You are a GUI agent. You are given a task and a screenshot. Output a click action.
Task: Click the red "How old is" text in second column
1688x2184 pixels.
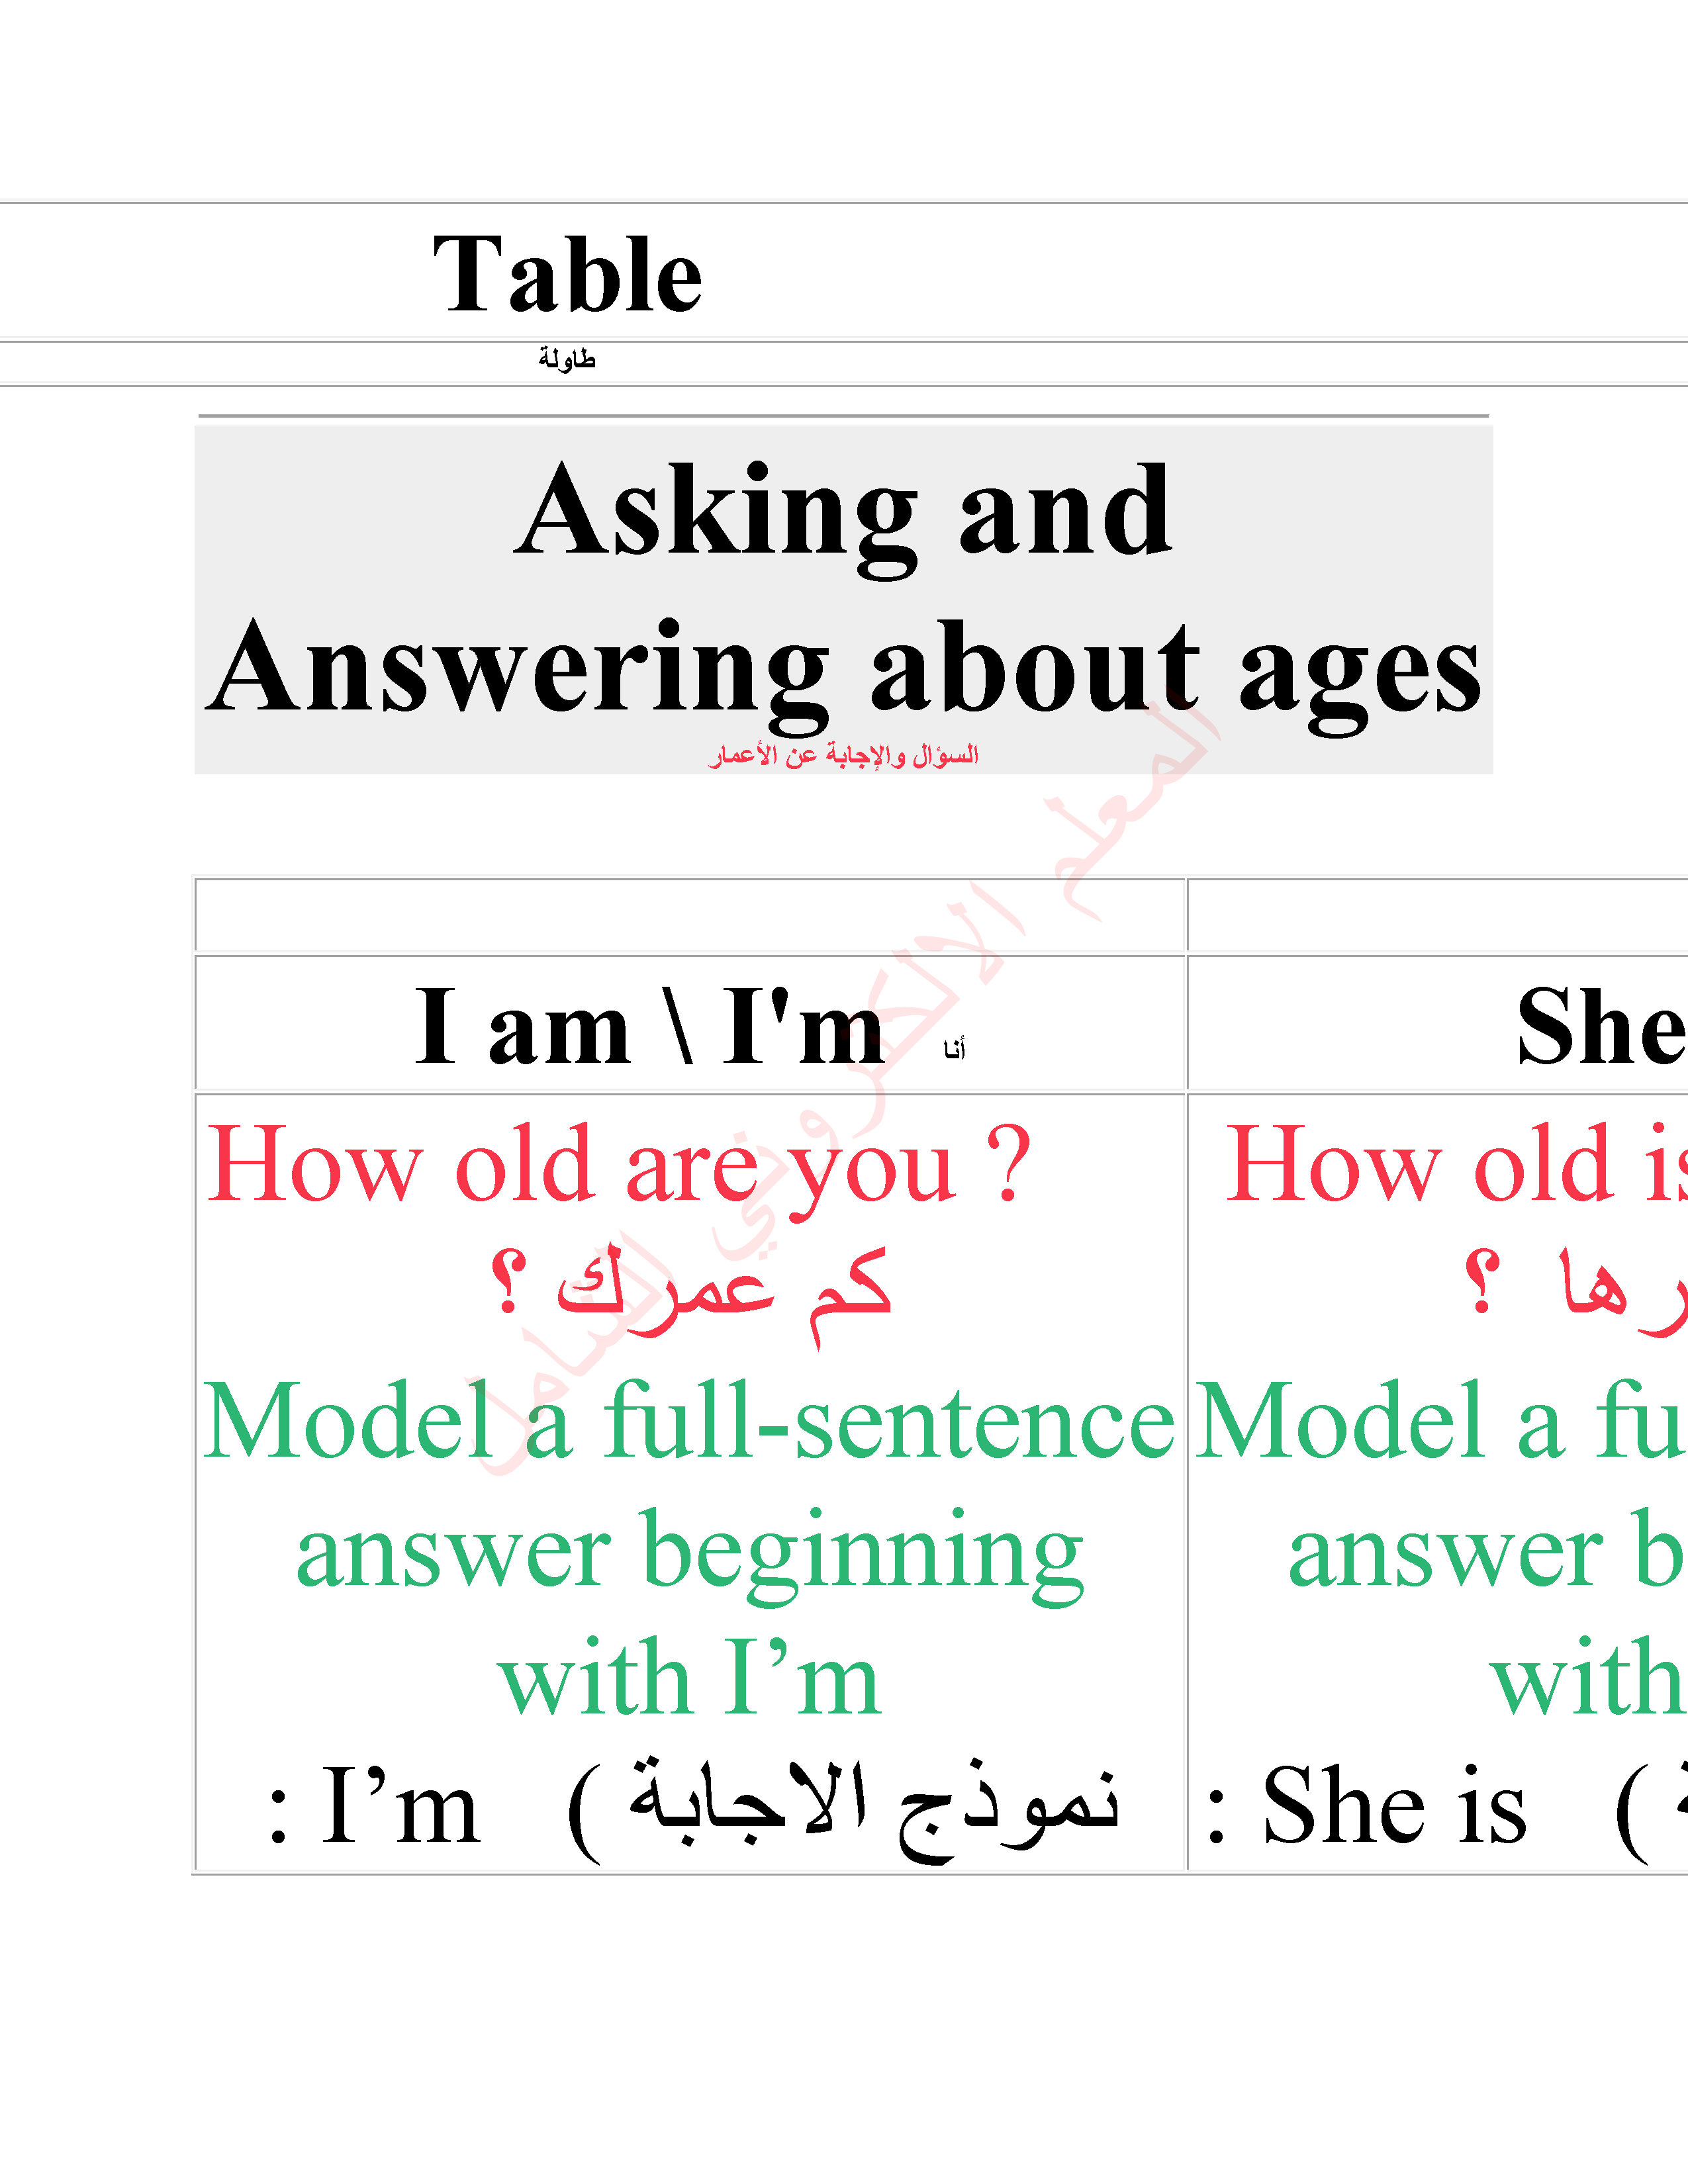1455,1165
